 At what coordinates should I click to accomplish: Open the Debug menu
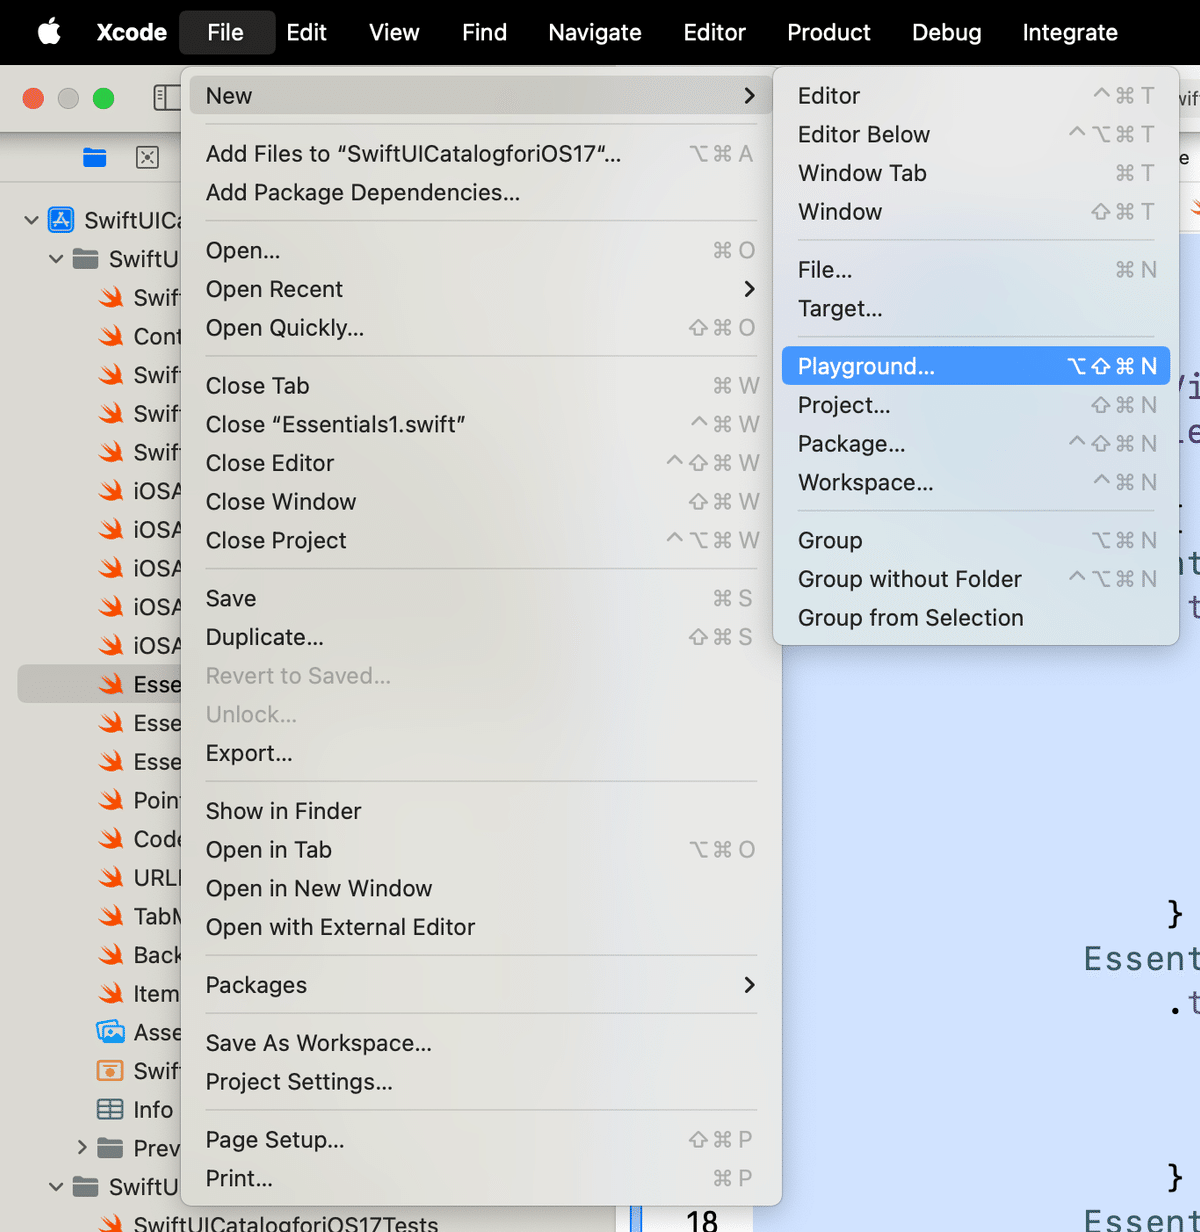(x=947, y=32)
